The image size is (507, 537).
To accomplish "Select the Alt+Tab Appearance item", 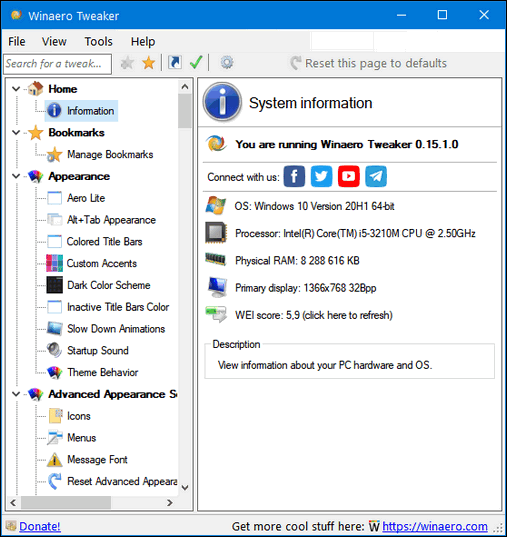I will point(111,220).
